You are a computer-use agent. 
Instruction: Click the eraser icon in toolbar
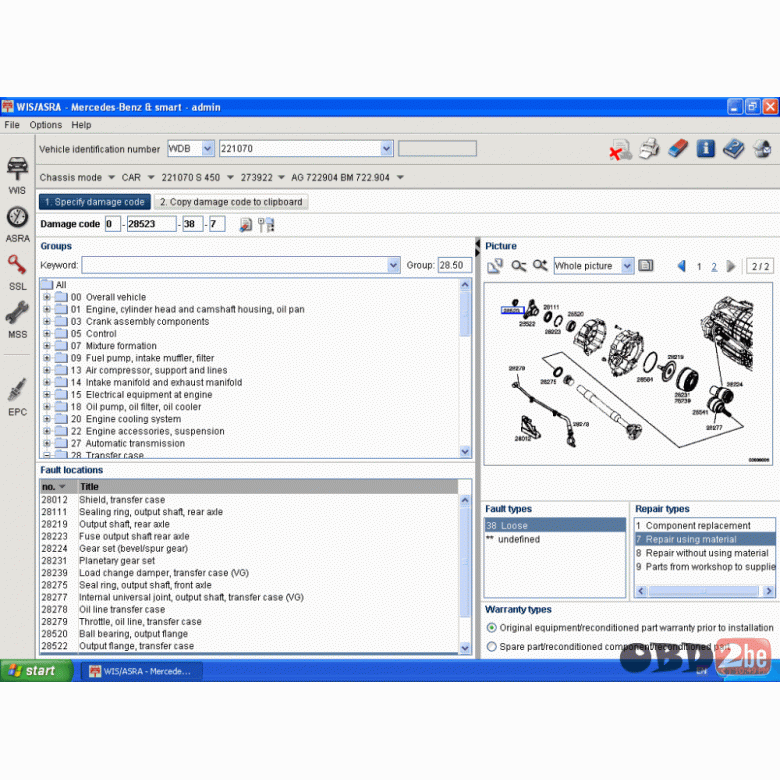[678, 148]
